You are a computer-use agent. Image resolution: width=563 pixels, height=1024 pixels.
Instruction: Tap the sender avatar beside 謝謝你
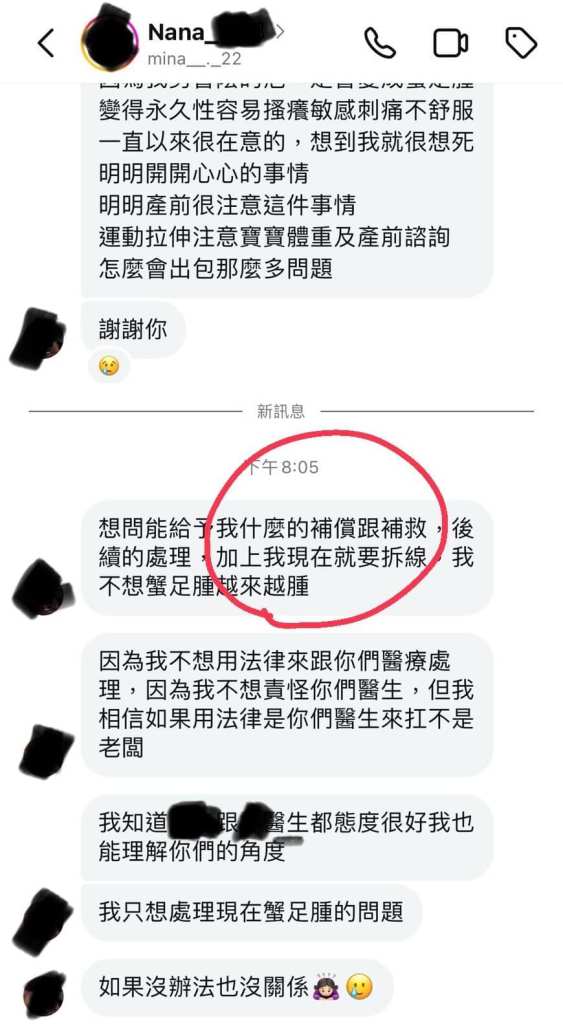[37, 340]
